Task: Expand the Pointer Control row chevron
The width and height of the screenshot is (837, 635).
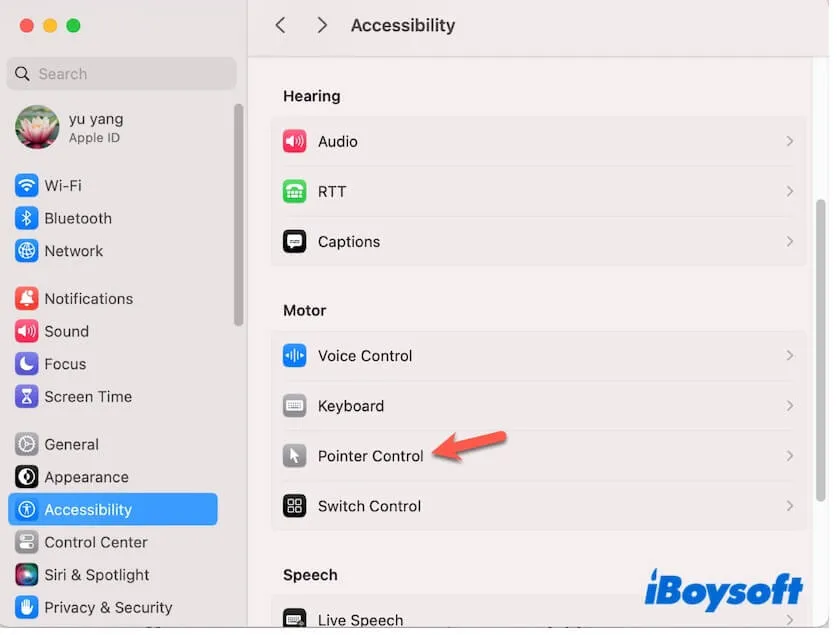Action: click(789, 456)
